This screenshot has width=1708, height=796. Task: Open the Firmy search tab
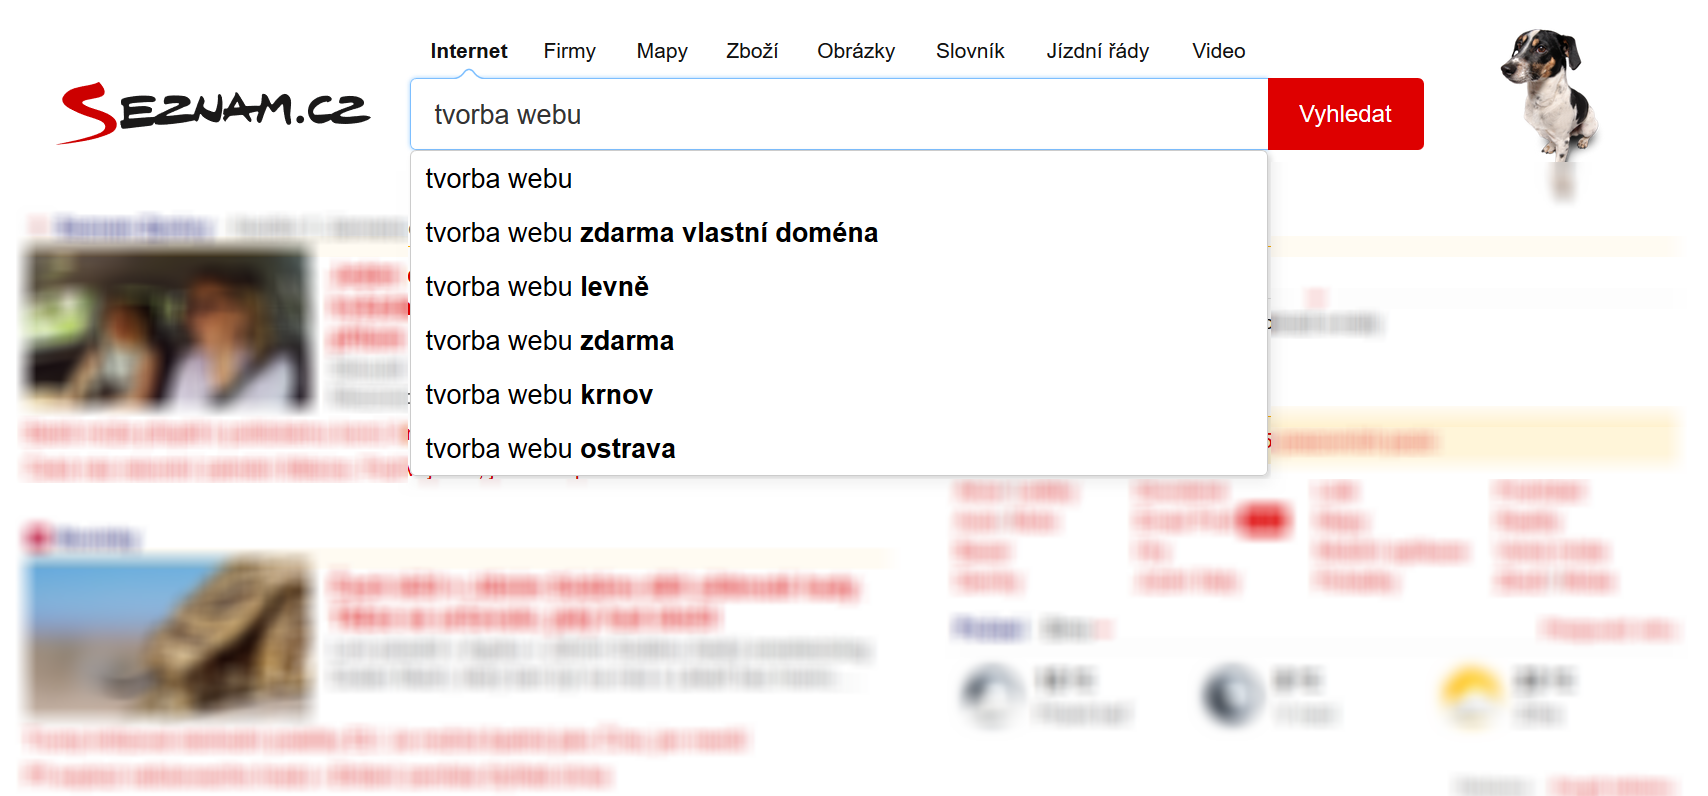(569, 51)
